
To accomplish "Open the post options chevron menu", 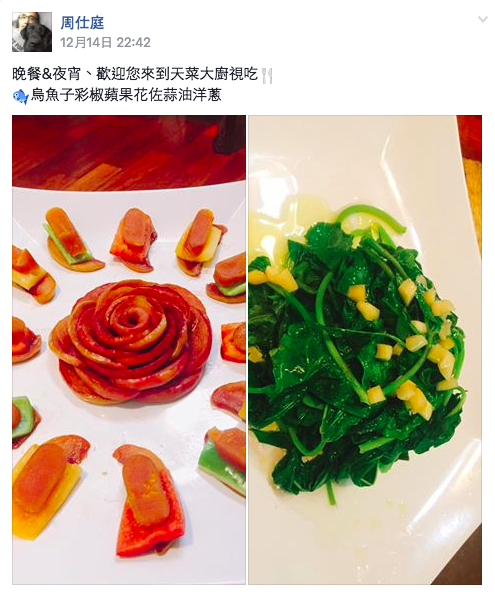I will 482,19.
